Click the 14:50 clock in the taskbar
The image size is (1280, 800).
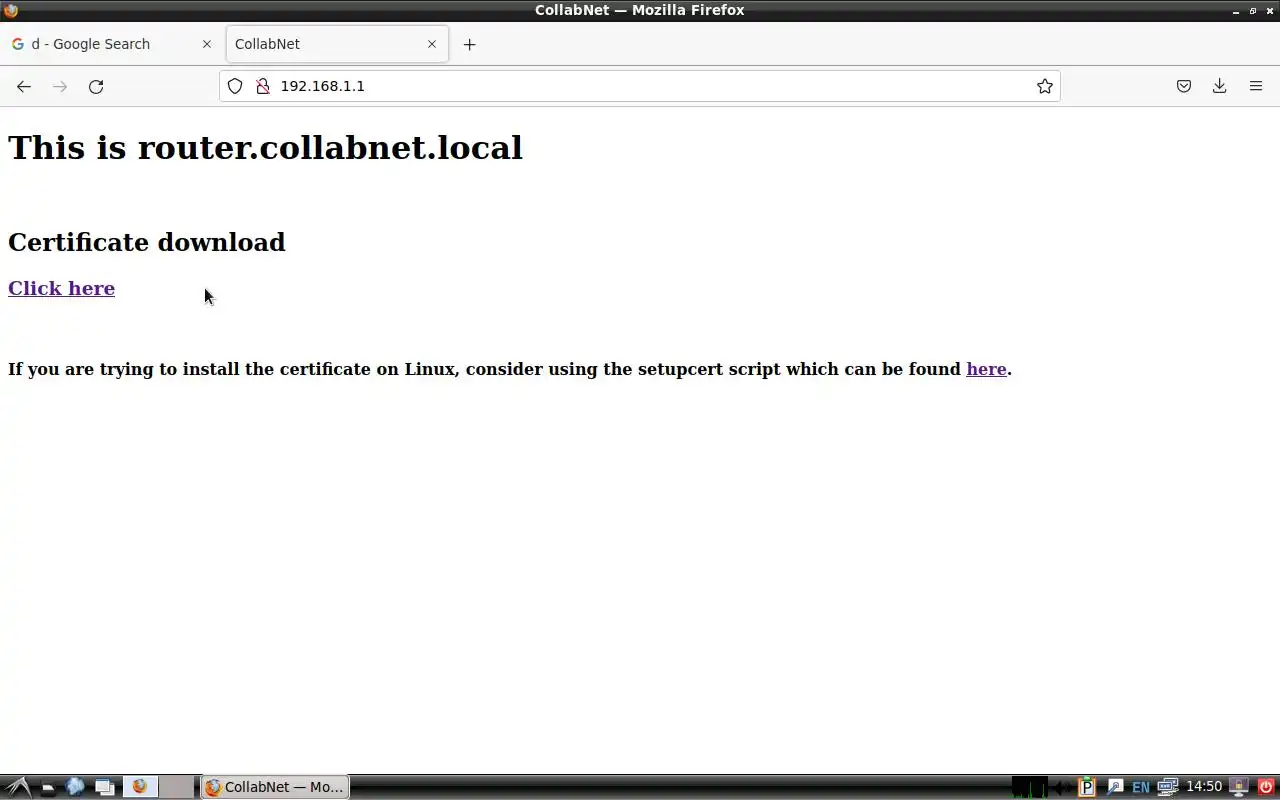(1204, 787)
